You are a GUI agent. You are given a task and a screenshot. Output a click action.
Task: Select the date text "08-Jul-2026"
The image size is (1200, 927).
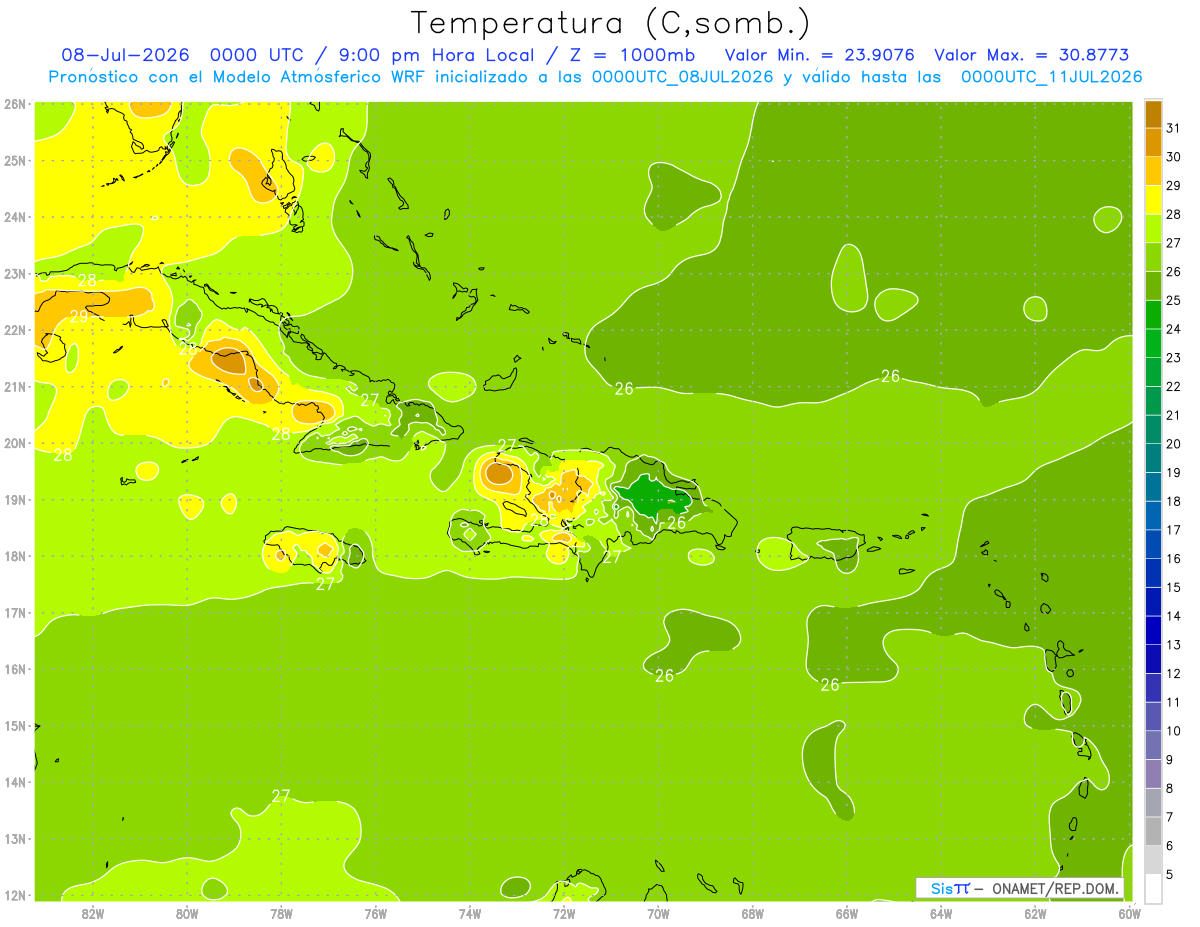pos(127,55)
